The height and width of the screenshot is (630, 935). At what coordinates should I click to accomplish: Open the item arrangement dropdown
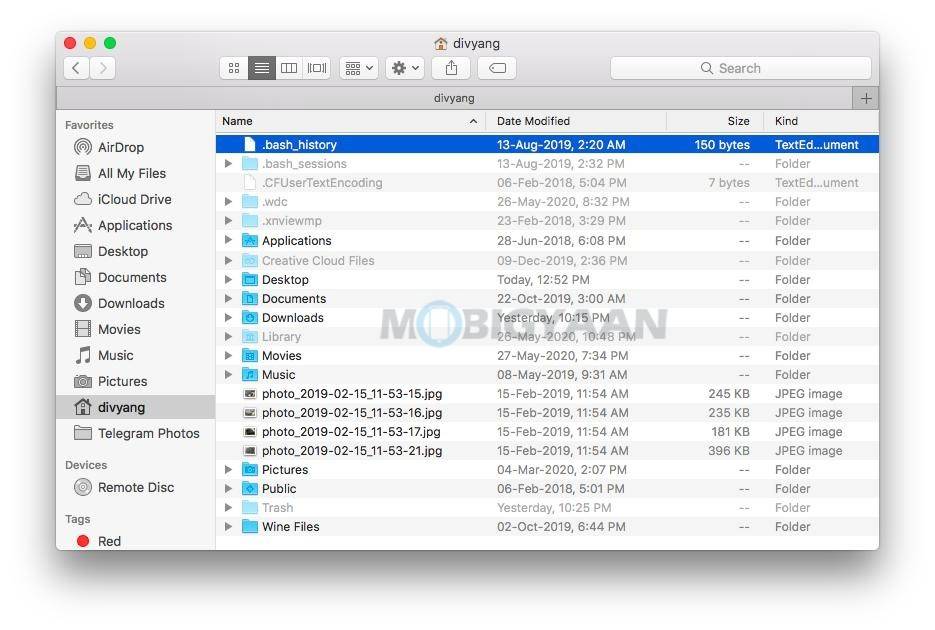pos(358,67)
